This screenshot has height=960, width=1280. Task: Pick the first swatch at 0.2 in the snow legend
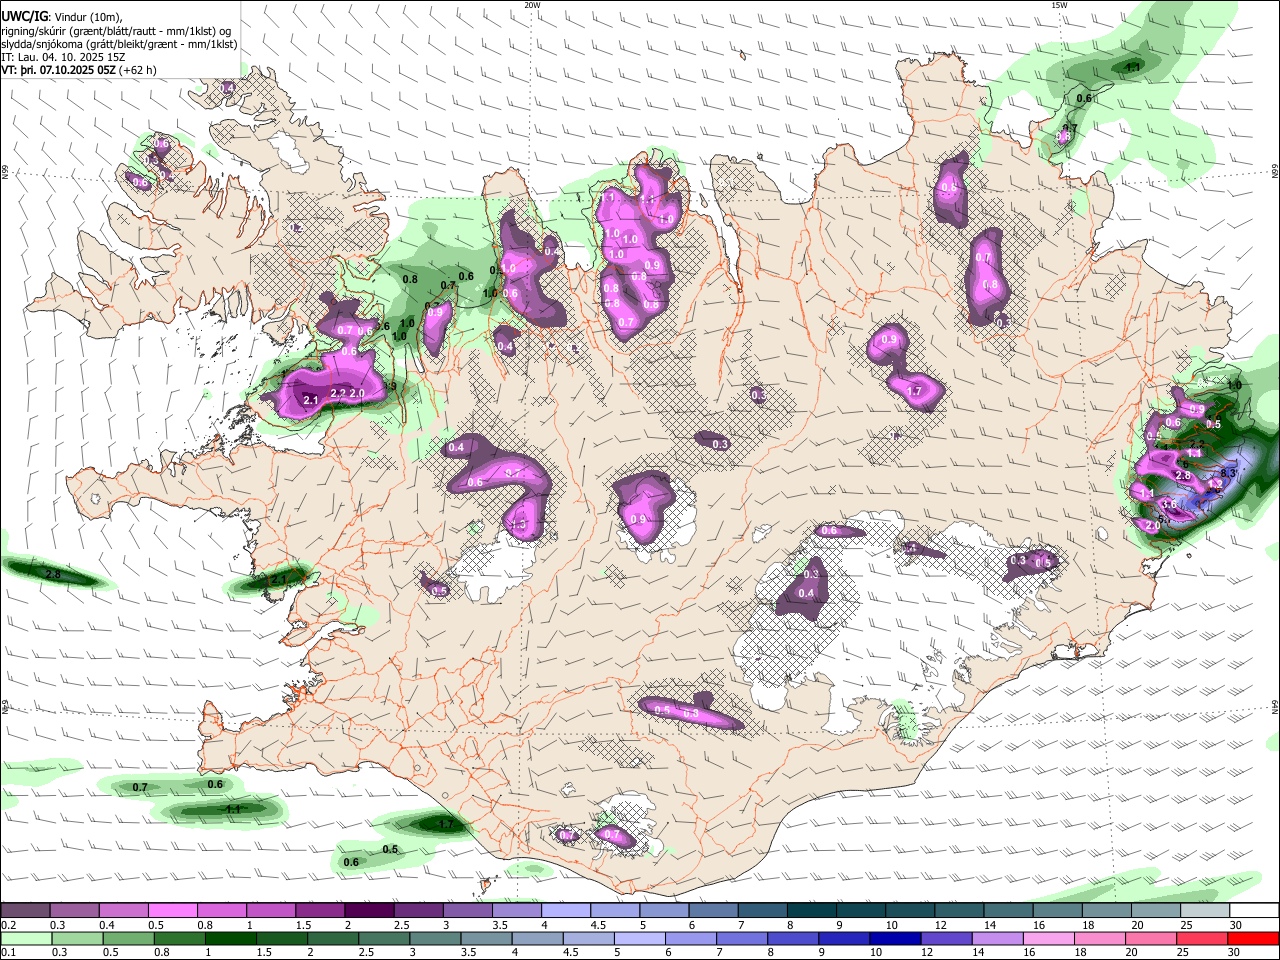25,910
